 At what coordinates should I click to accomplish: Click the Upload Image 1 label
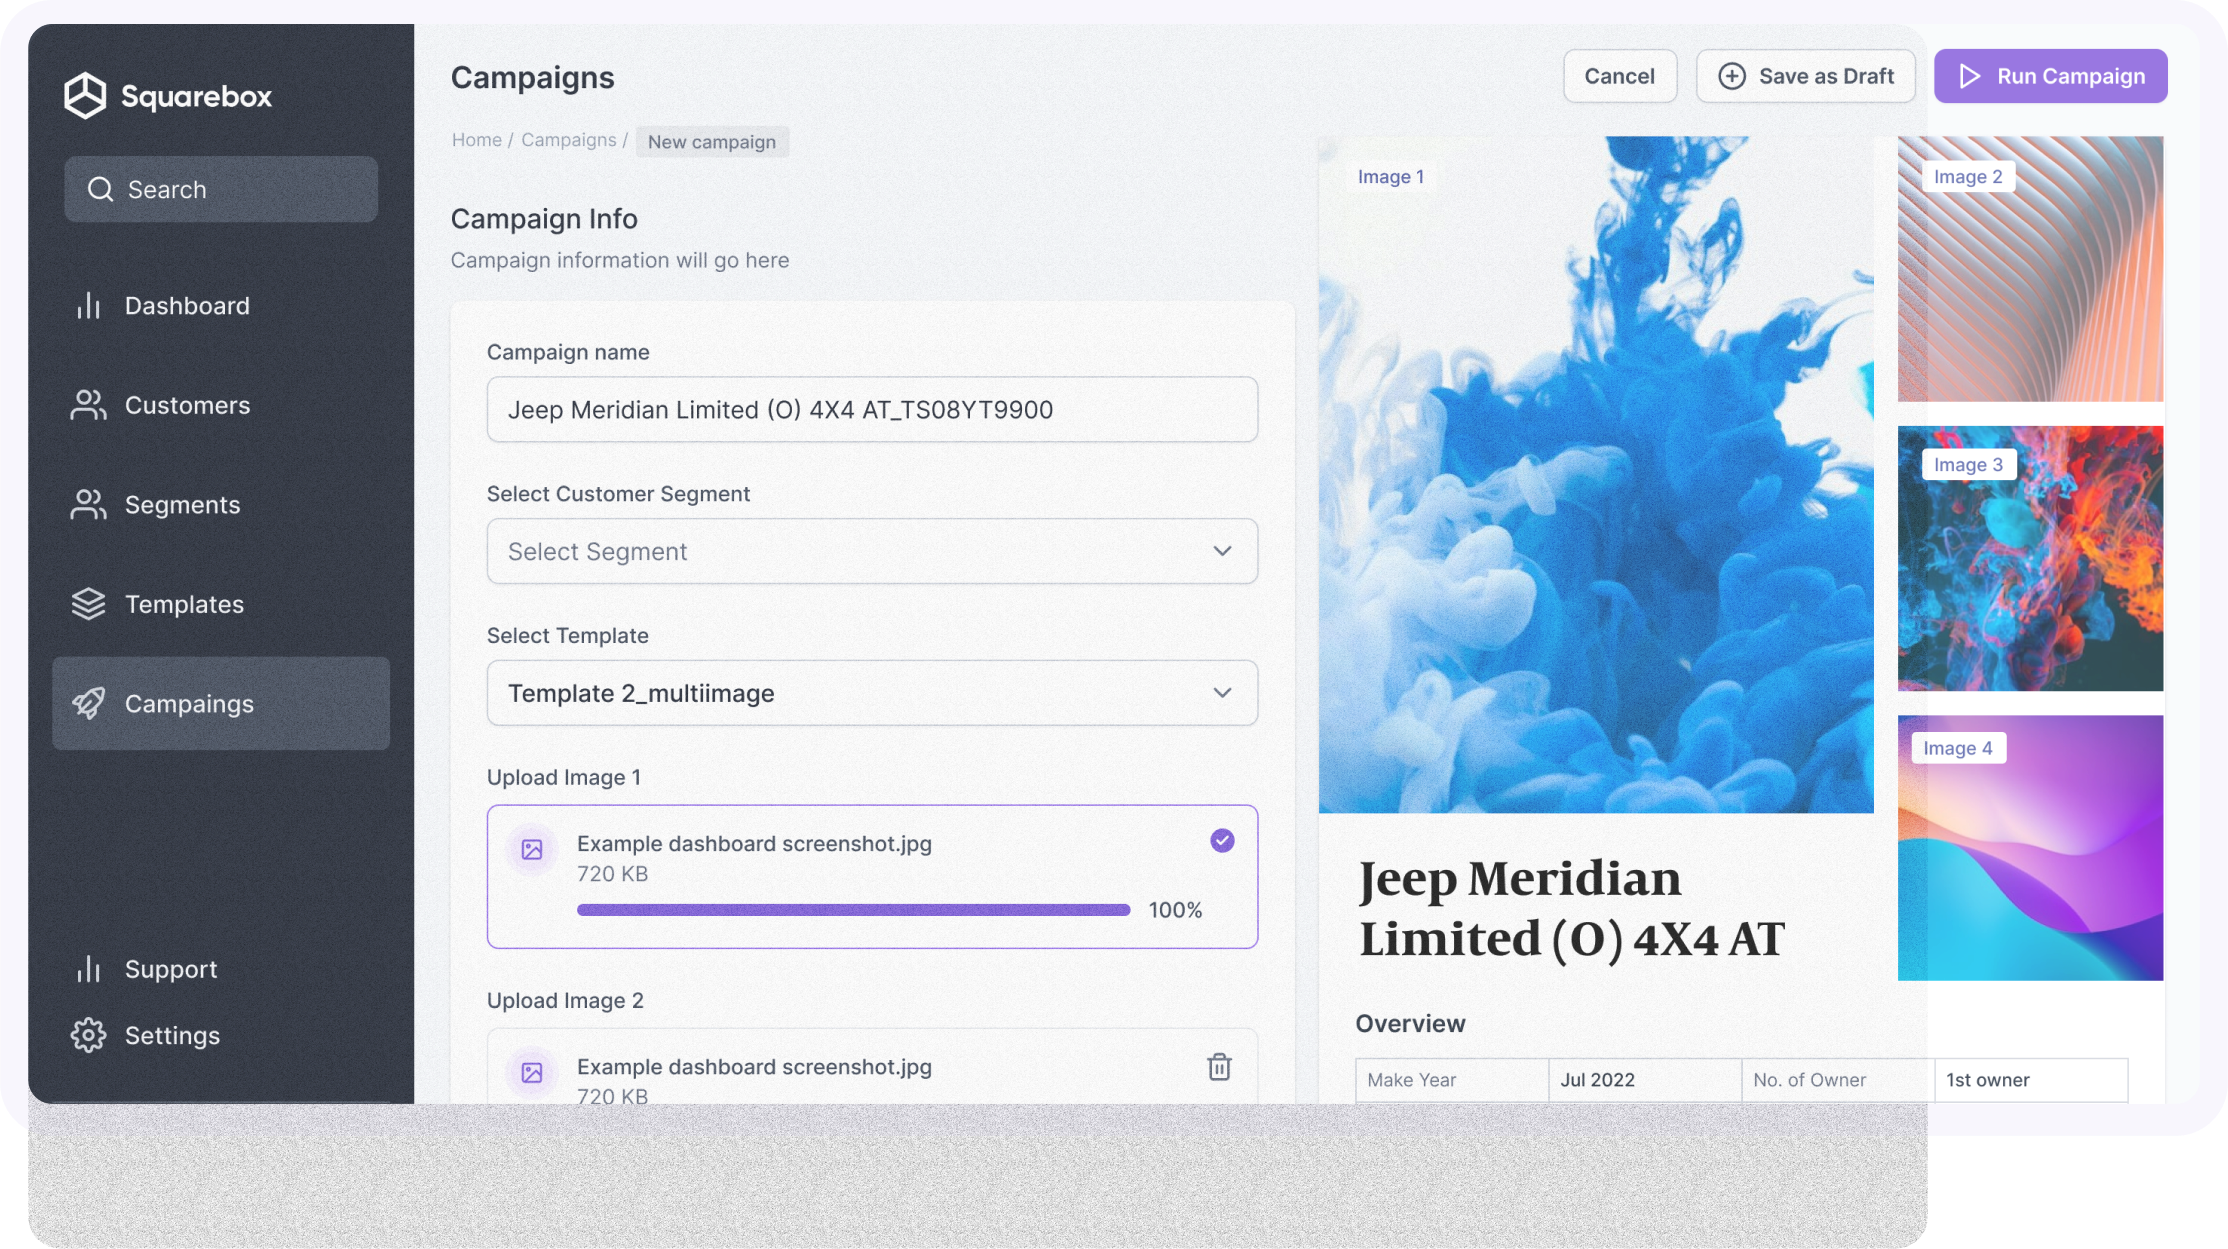pos(564,777)
